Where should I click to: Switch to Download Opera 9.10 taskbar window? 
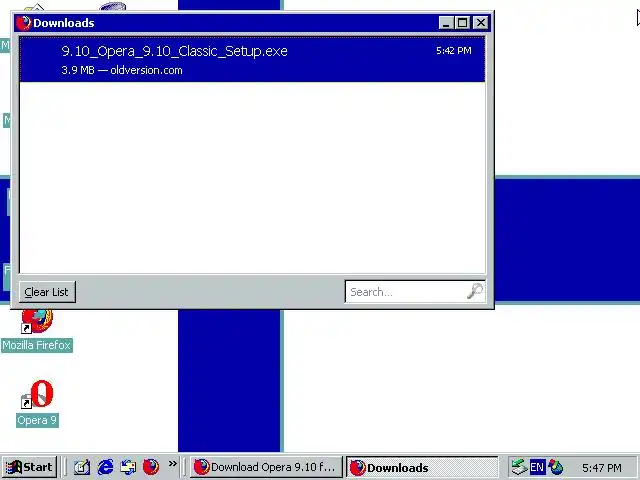[x=266, y=467]
